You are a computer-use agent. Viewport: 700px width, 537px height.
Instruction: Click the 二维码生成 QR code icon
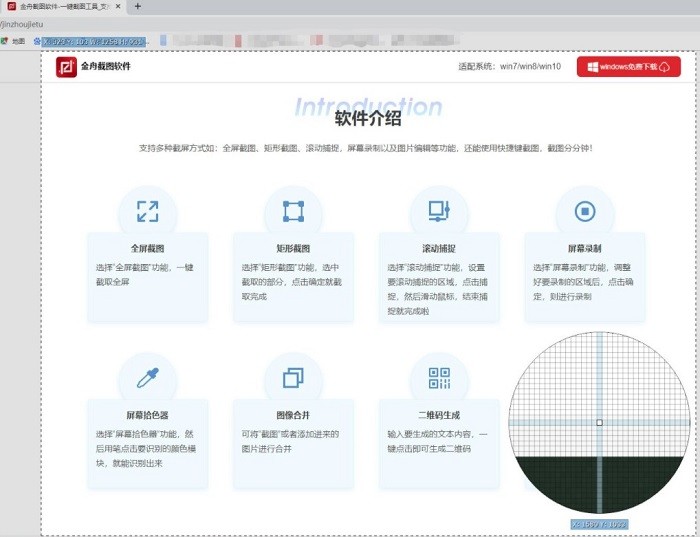439,378
